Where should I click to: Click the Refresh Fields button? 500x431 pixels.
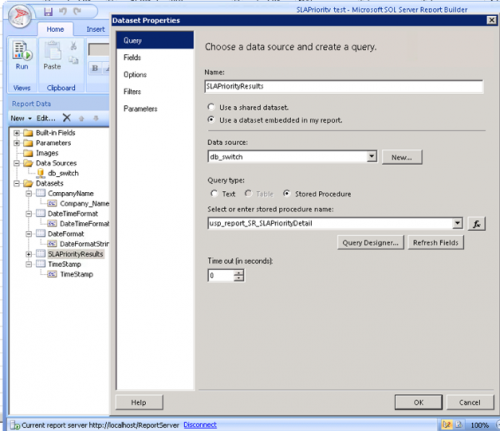(436, 243)
